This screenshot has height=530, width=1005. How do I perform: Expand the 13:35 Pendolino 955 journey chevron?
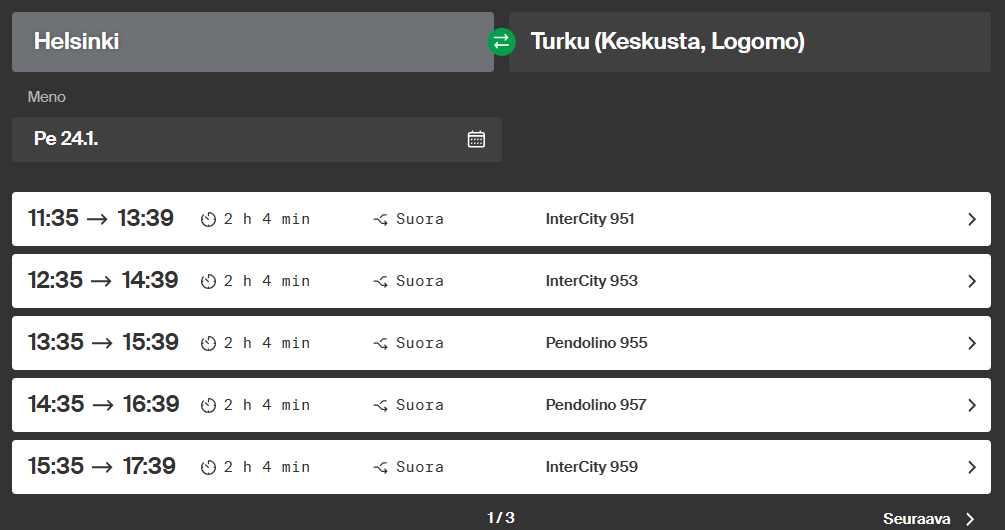pos(971,343)
